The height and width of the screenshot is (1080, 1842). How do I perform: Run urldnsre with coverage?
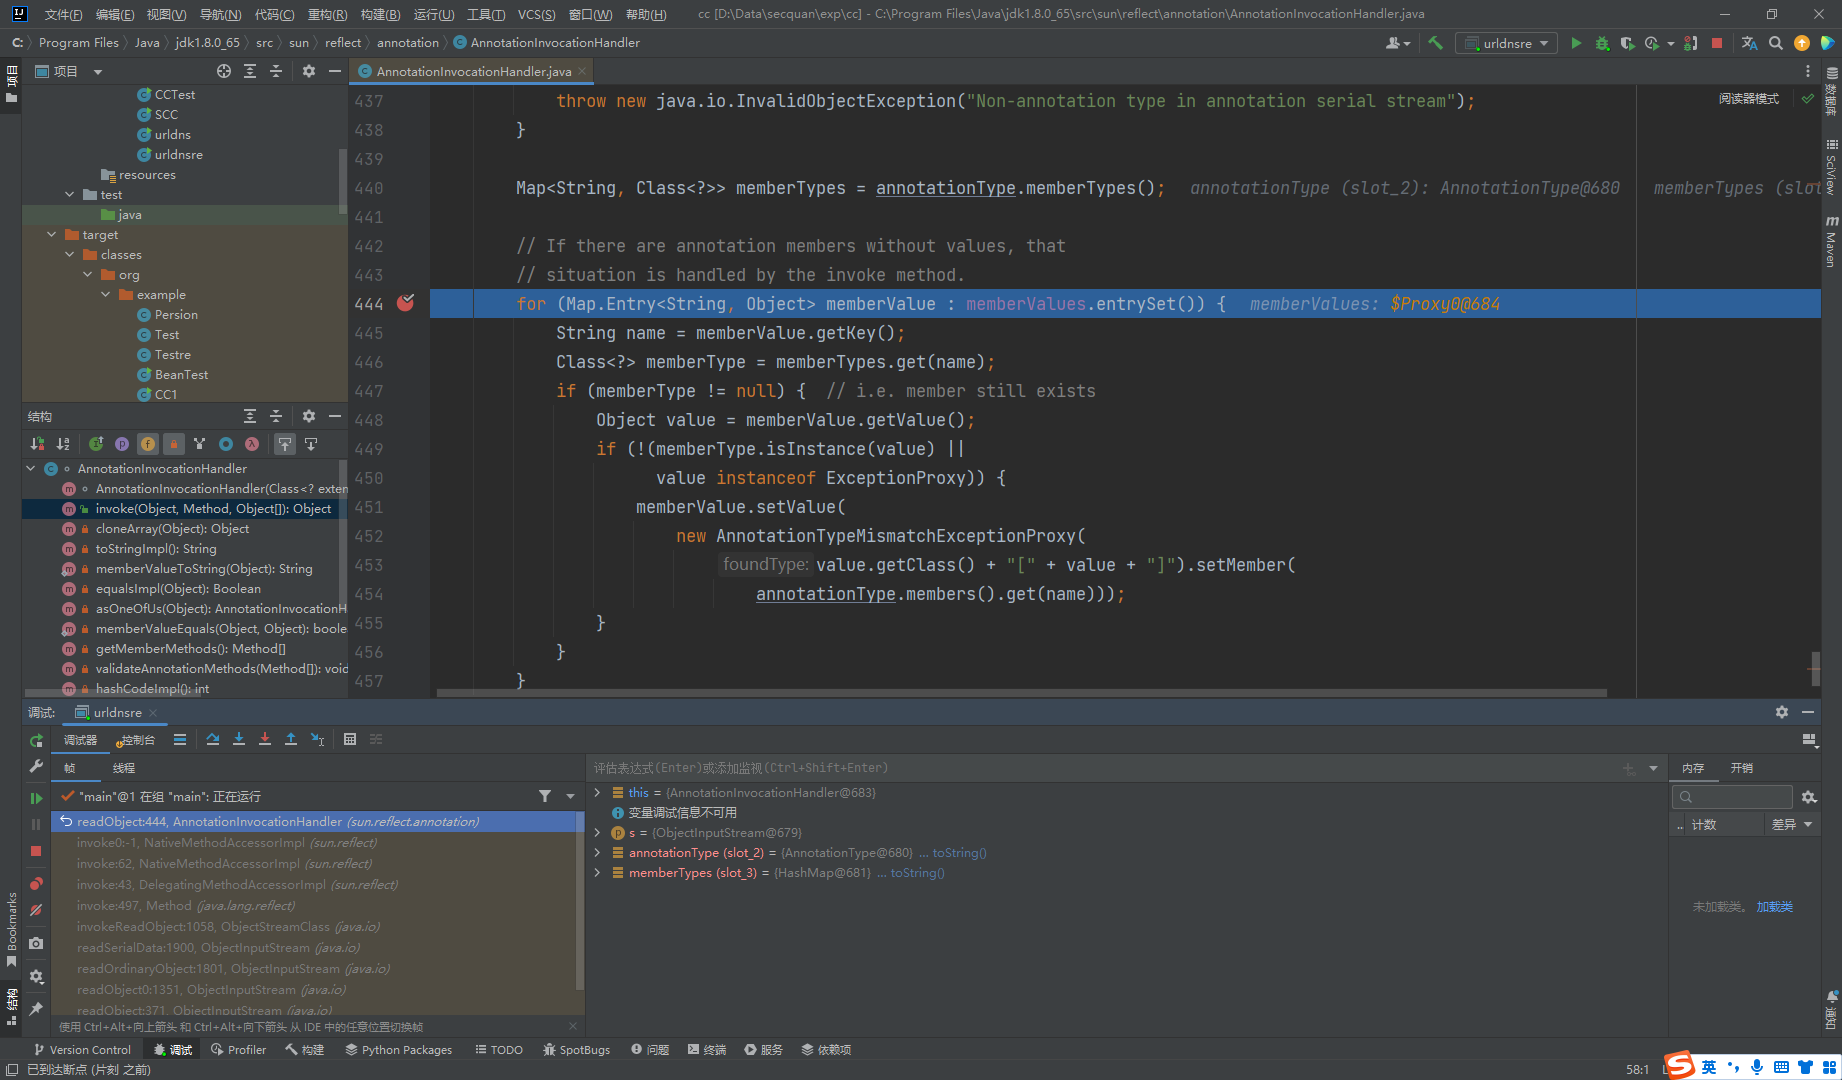[1627, 43]
